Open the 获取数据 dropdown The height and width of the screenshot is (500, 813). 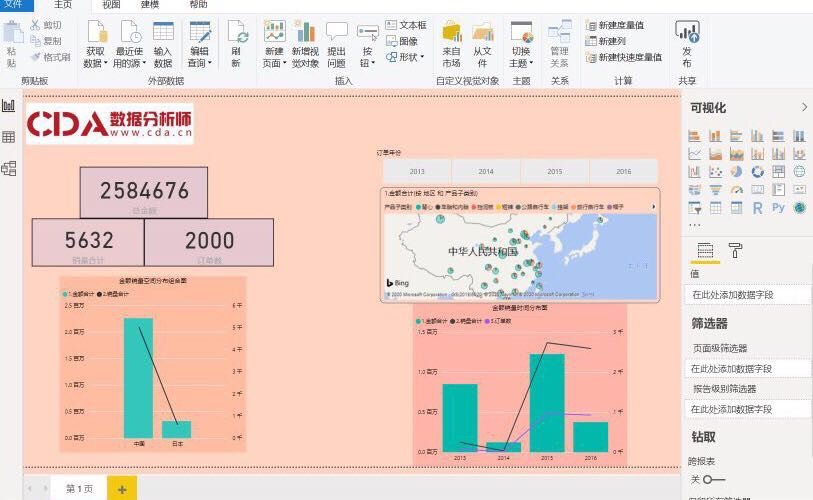95,44
